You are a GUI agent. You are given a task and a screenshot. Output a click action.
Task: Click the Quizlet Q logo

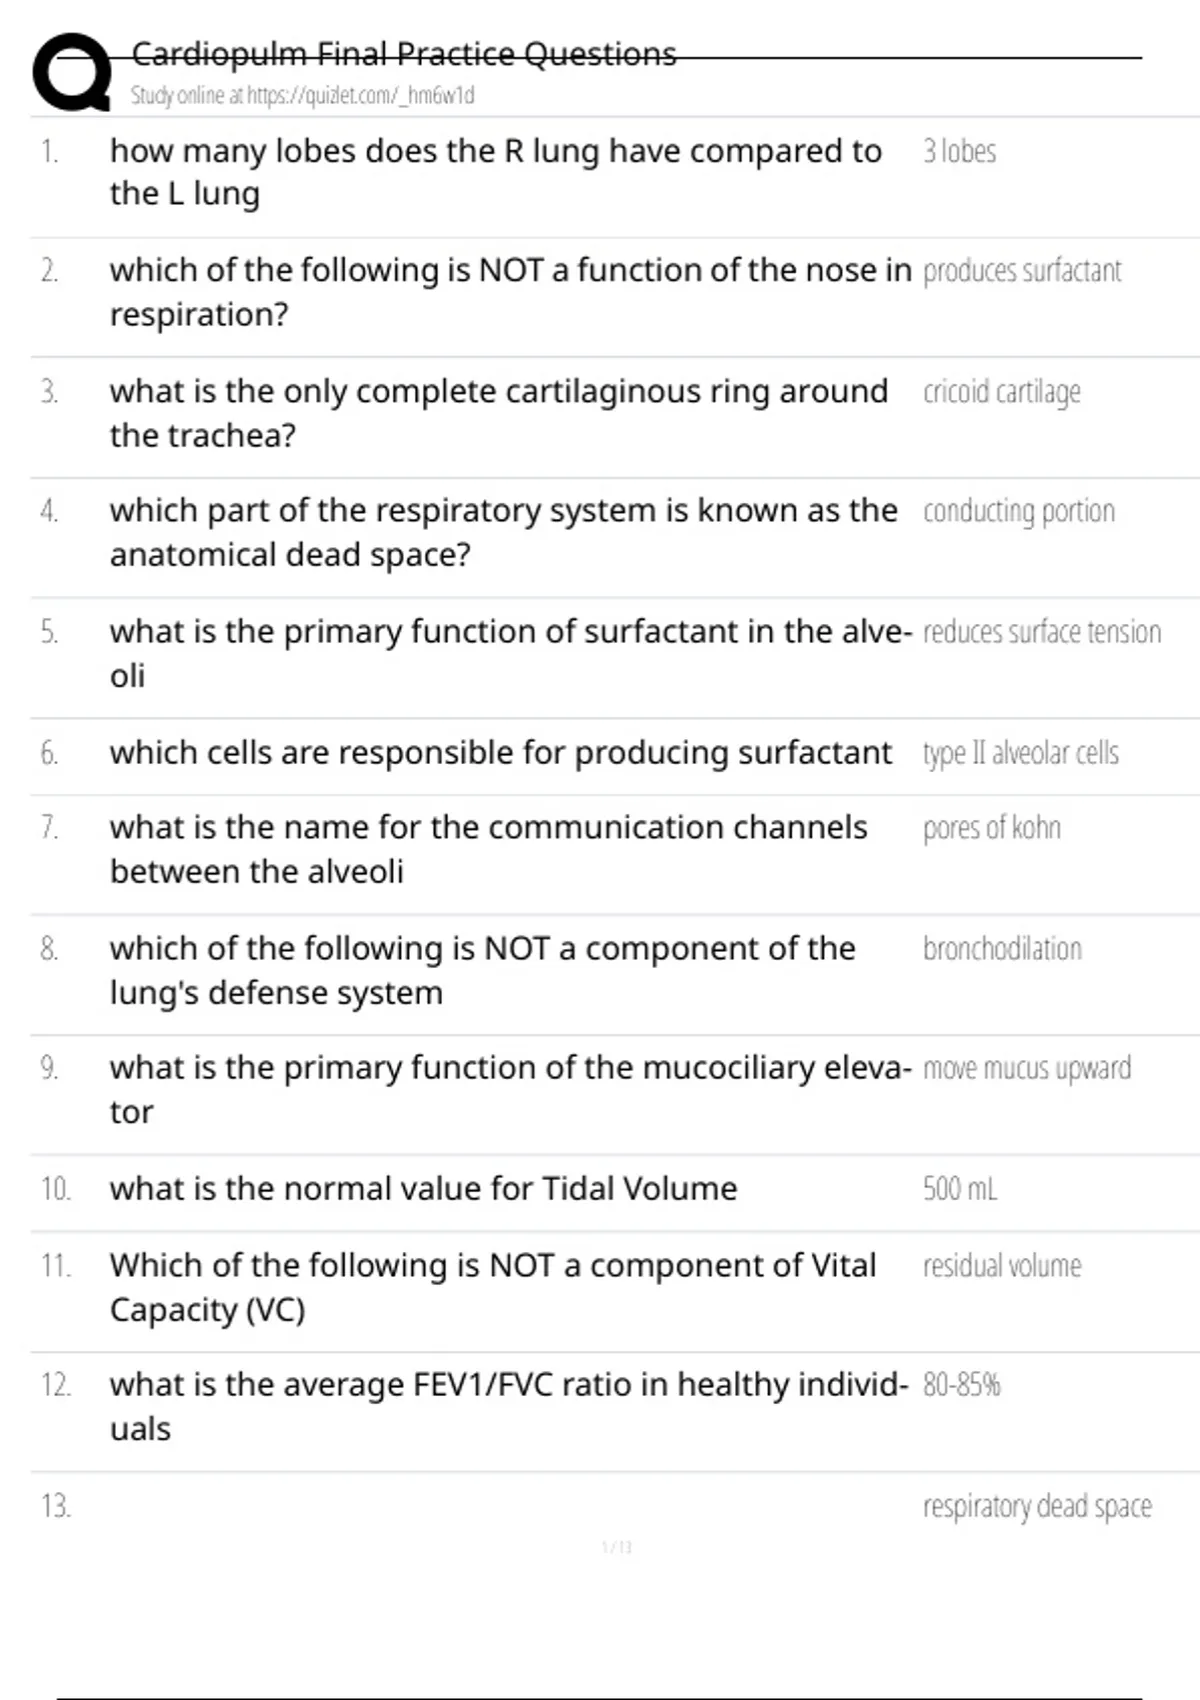point(72,72)
